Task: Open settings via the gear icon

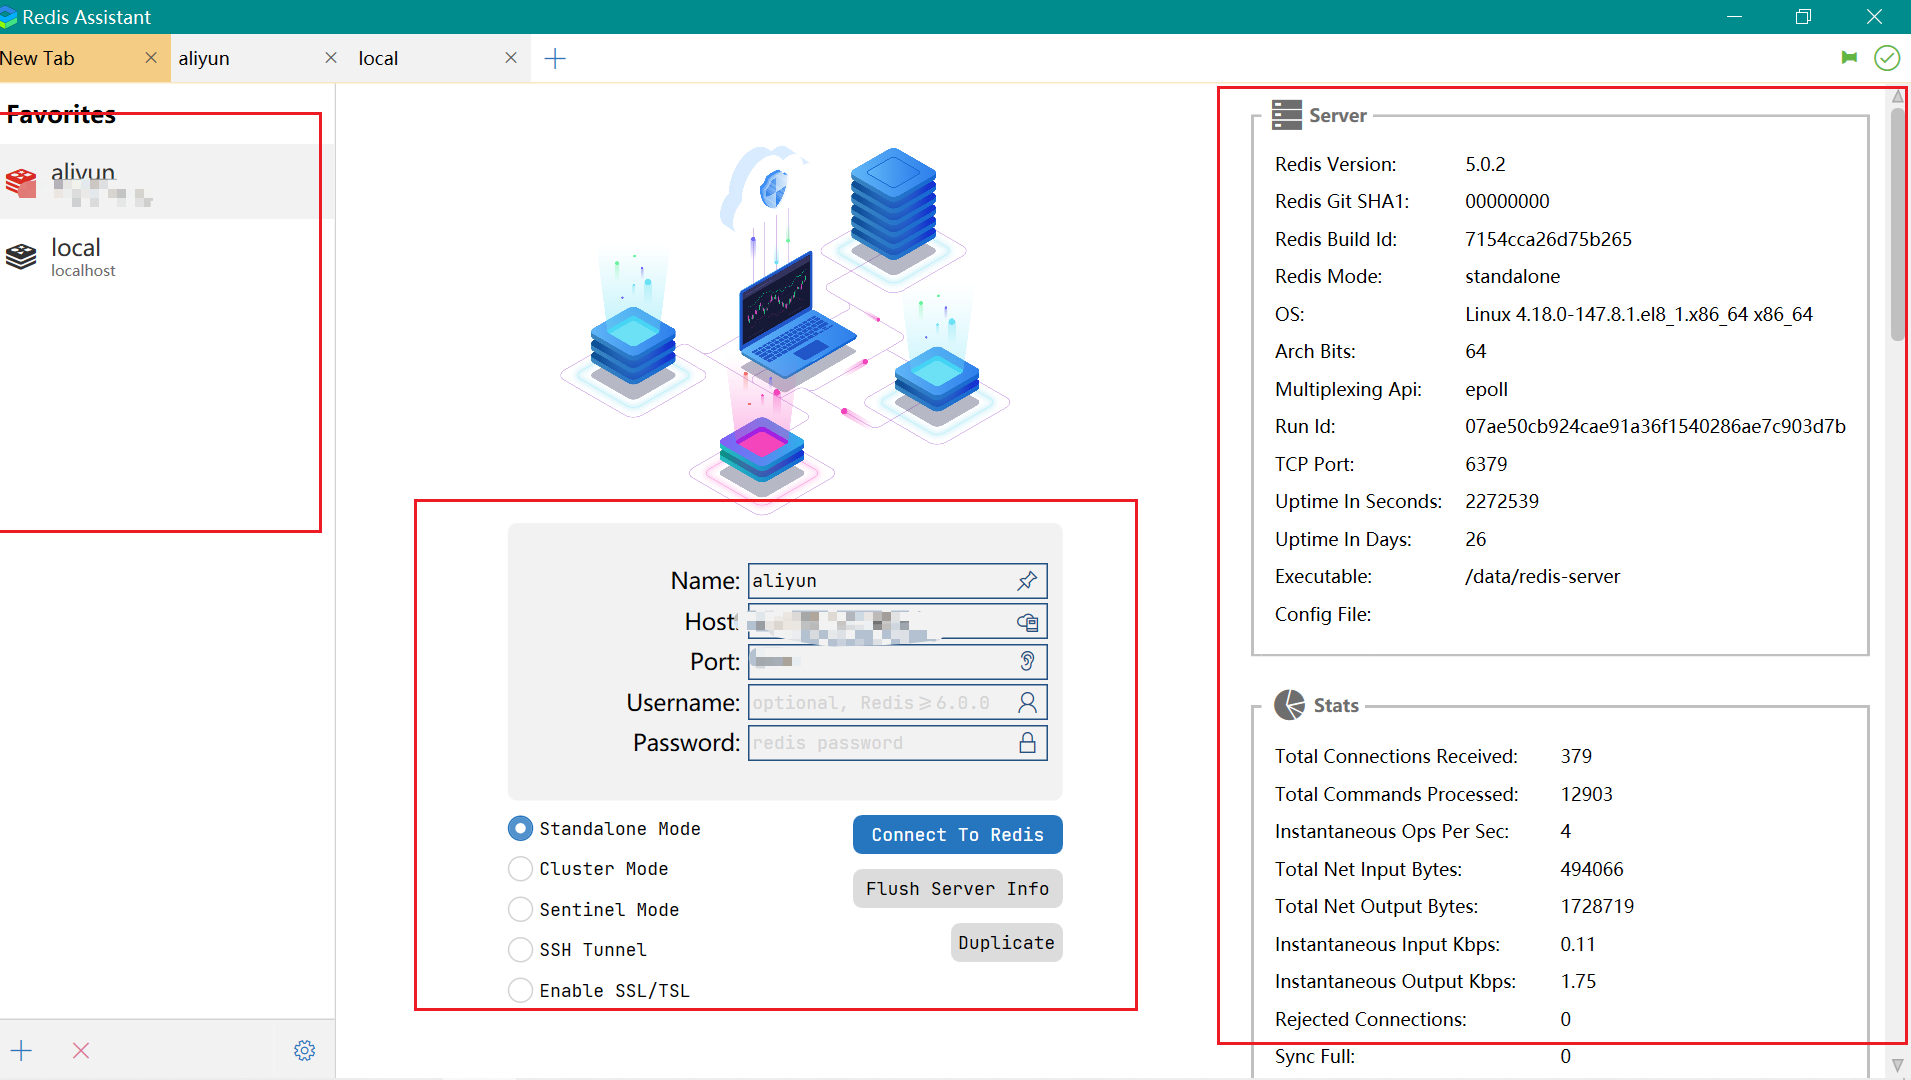Action: 305,1050
